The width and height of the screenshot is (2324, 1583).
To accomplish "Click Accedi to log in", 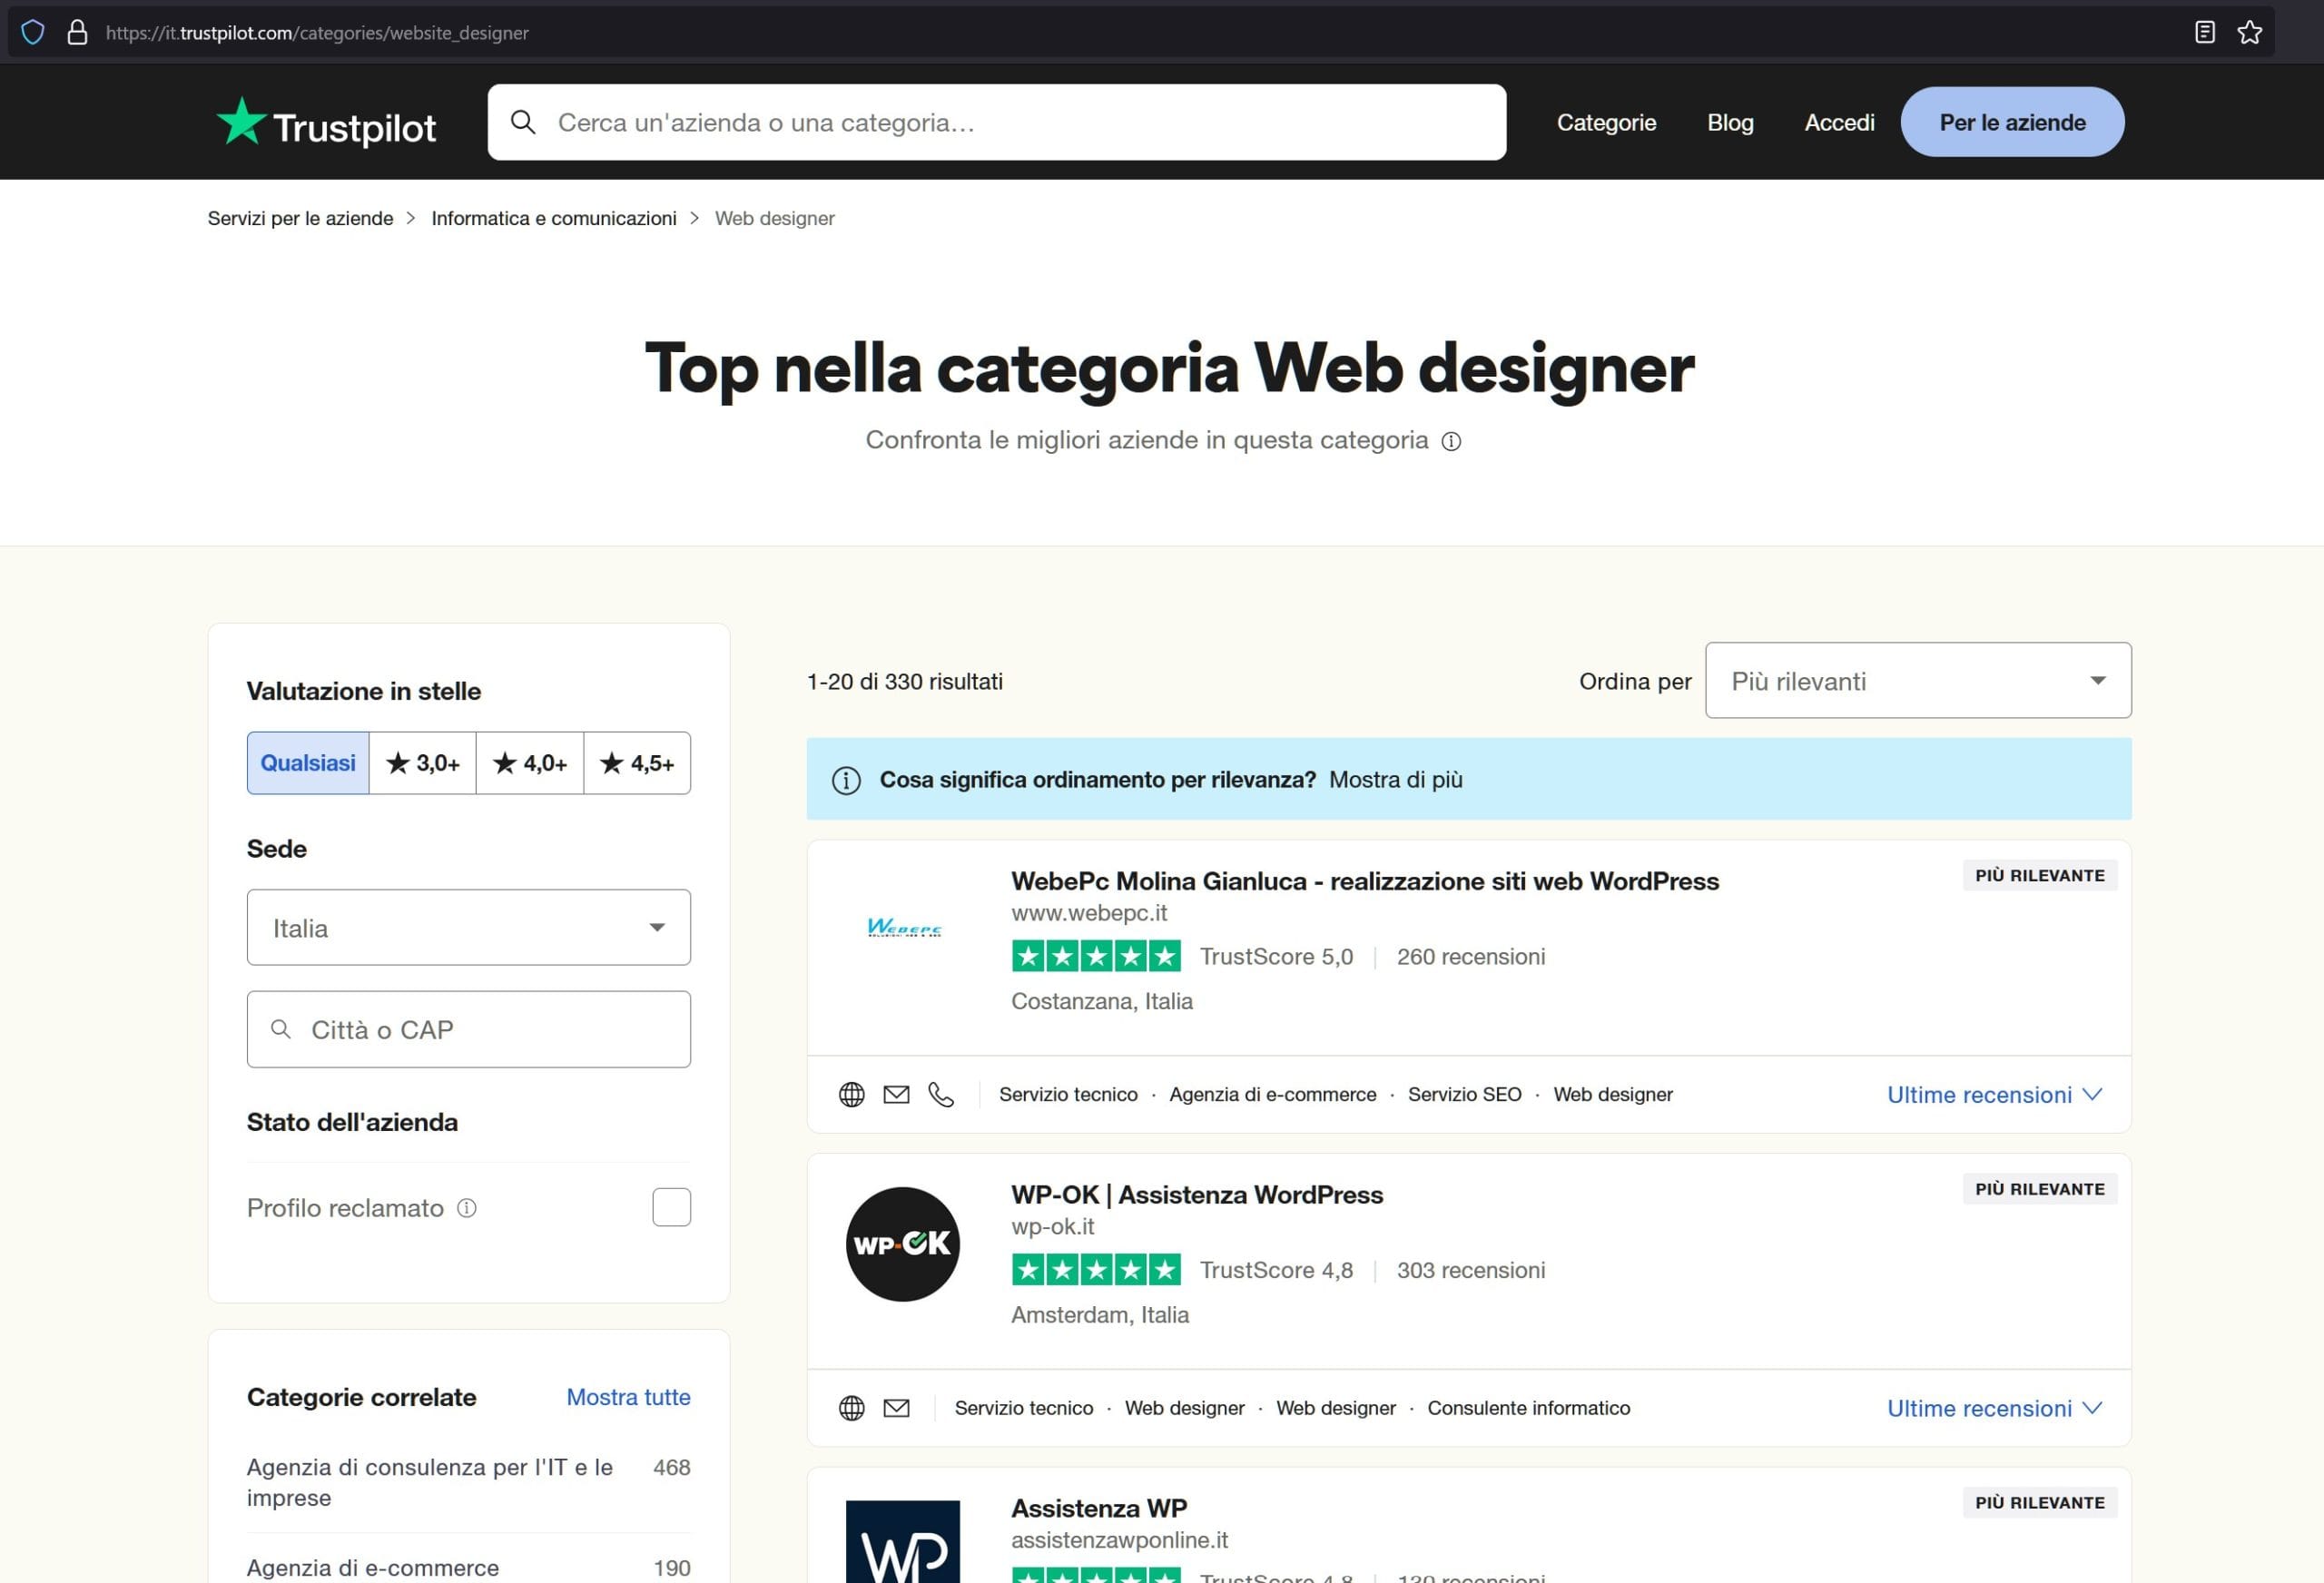I will click(x=1839, y=122).
